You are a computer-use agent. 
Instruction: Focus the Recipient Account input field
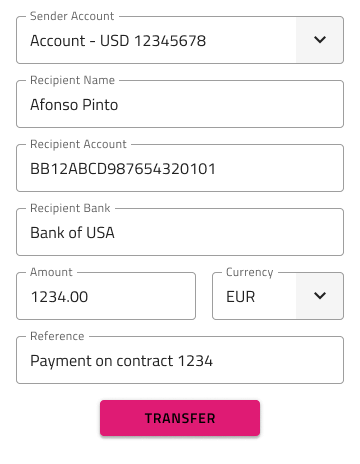click(180, 168)
